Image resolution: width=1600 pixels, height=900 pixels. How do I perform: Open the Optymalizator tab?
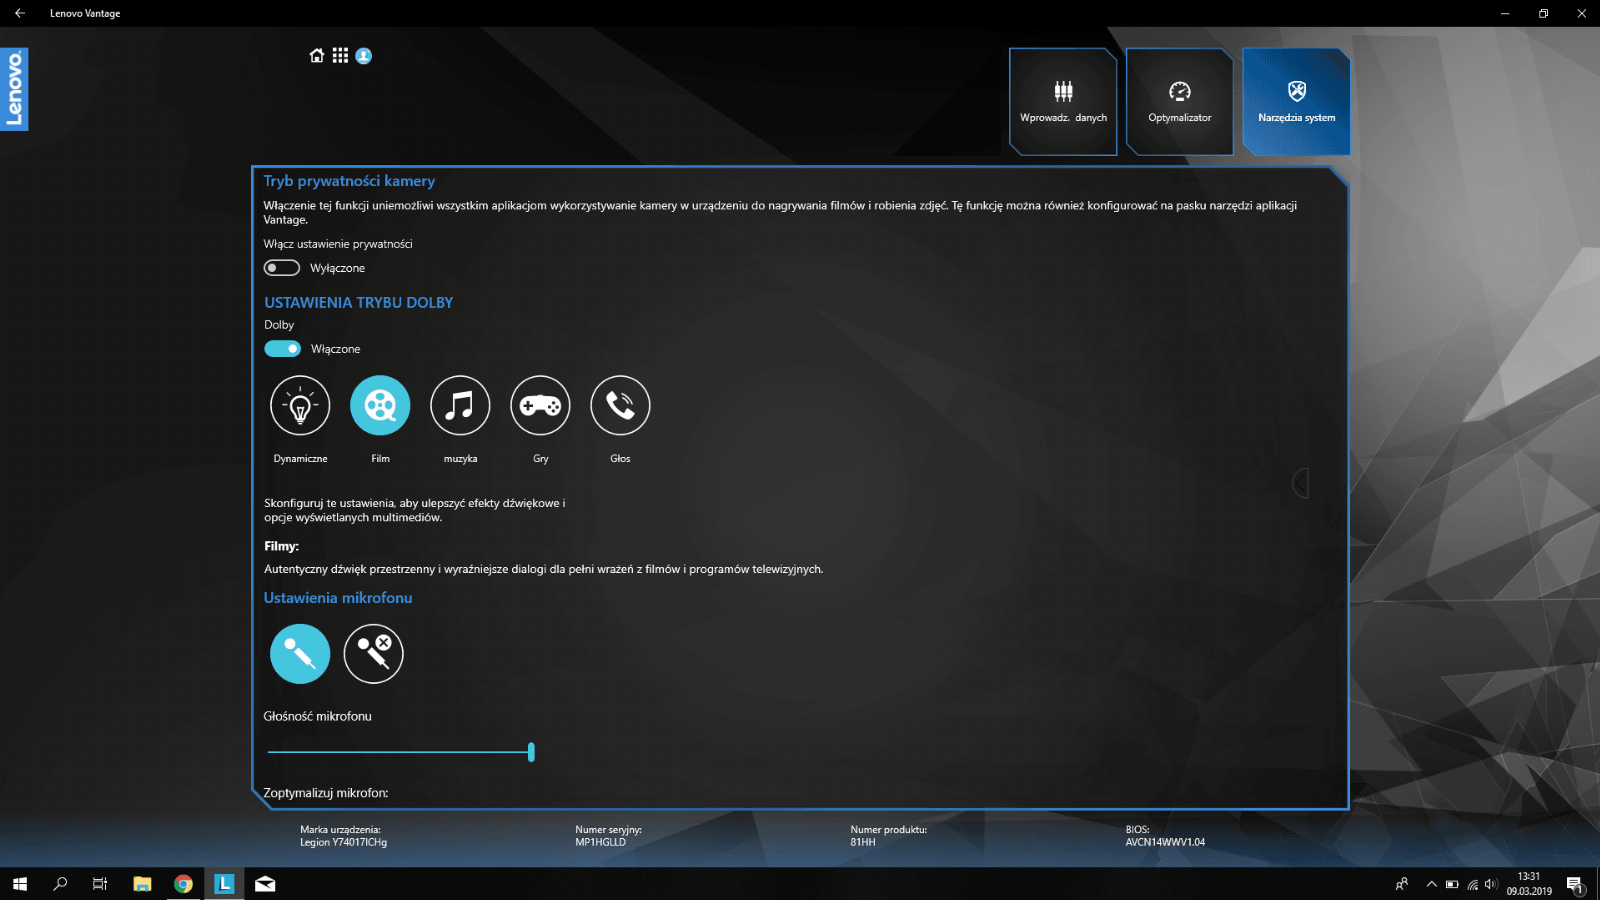tap(1180, 102)
